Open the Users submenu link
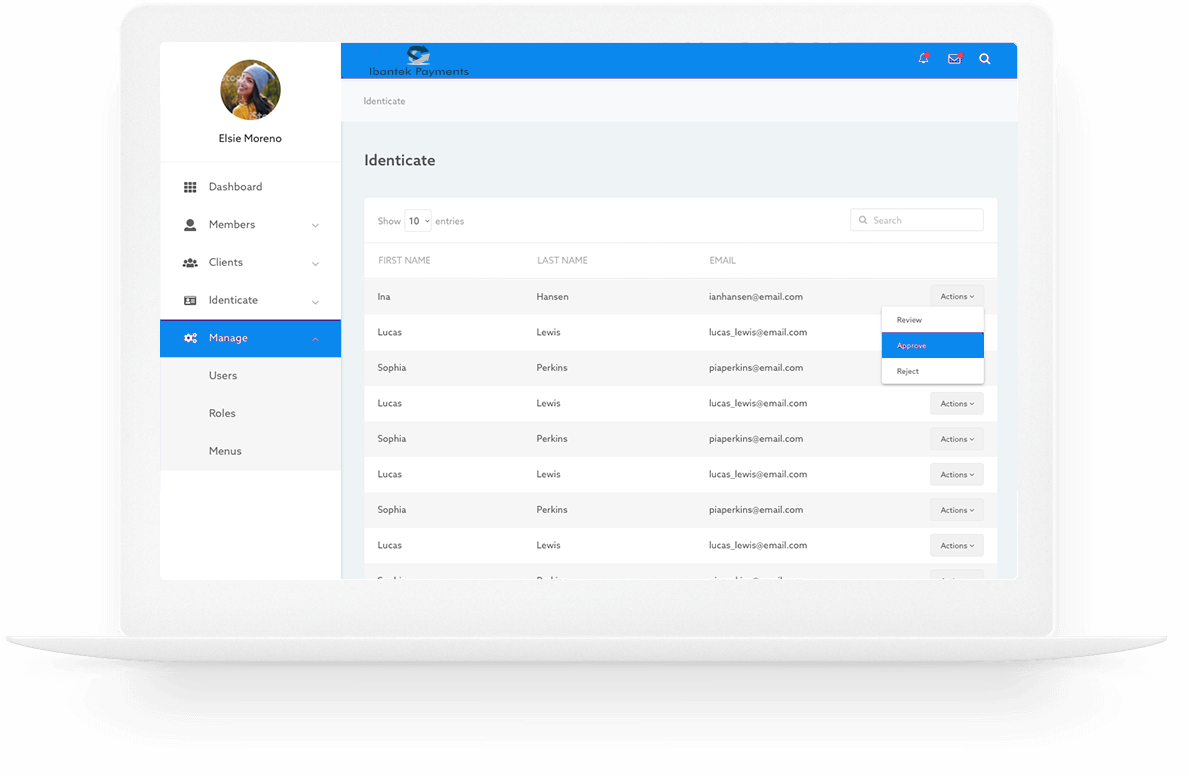The height and width of the screenshot is (776, 1189). click(223, 376)
